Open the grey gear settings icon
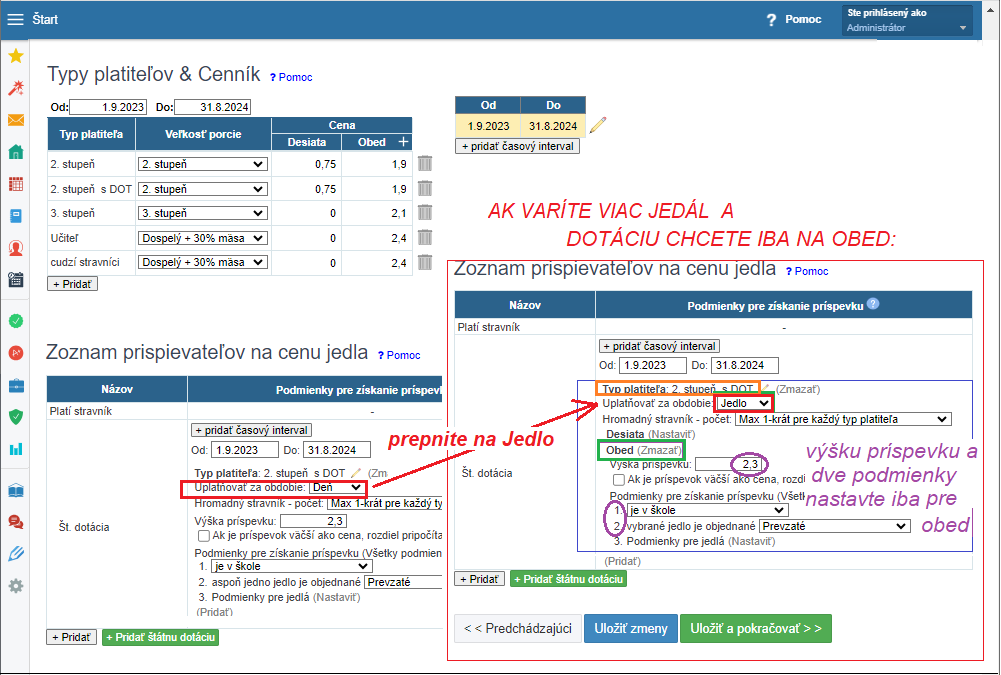 (x=16, y=586)
